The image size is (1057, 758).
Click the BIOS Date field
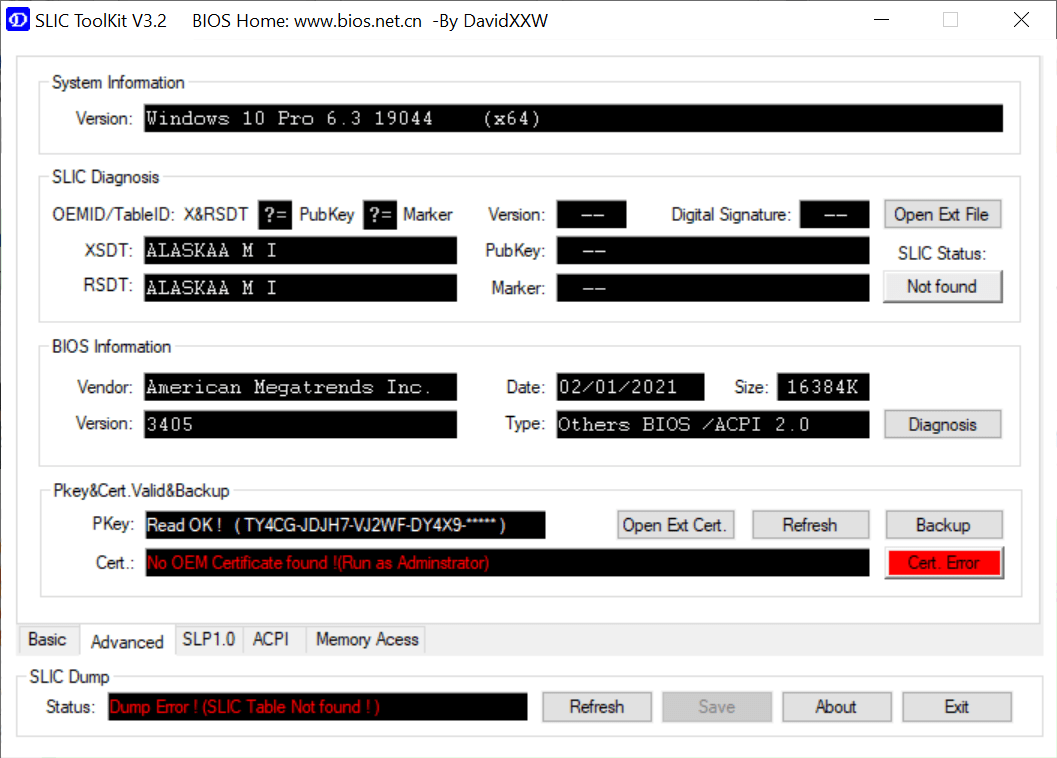point(630,387)
